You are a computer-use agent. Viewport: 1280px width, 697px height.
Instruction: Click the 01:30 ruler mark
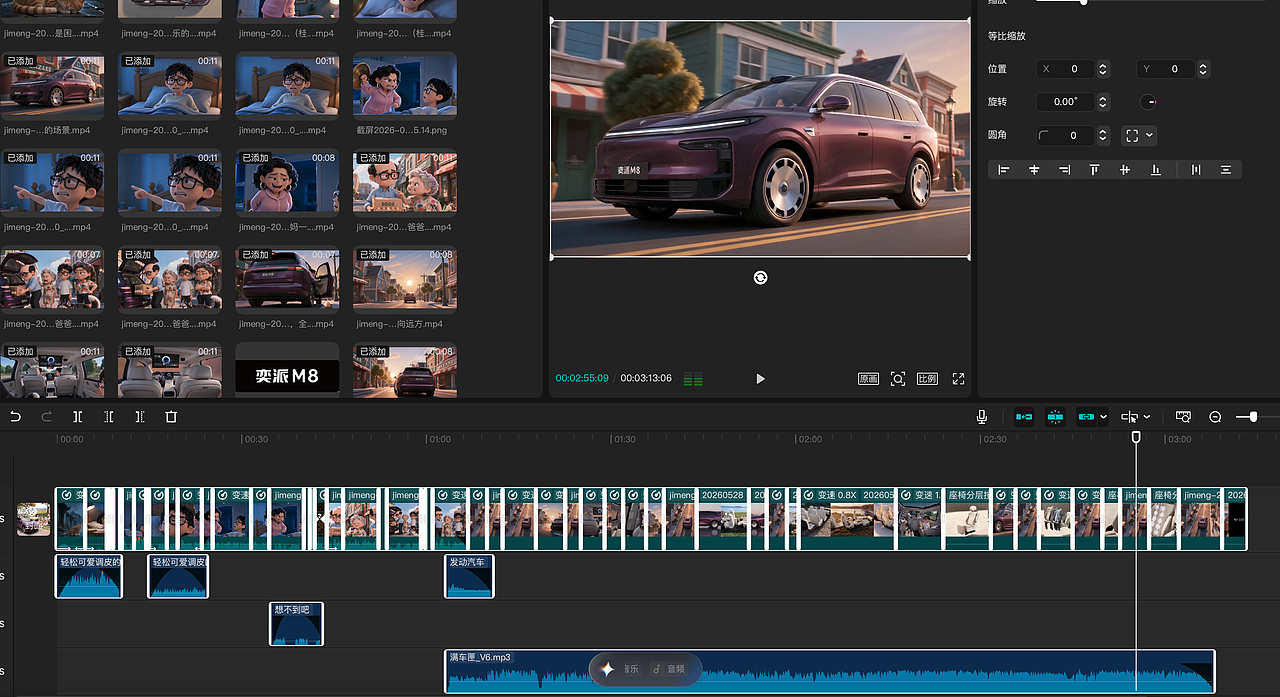(624, 439)
